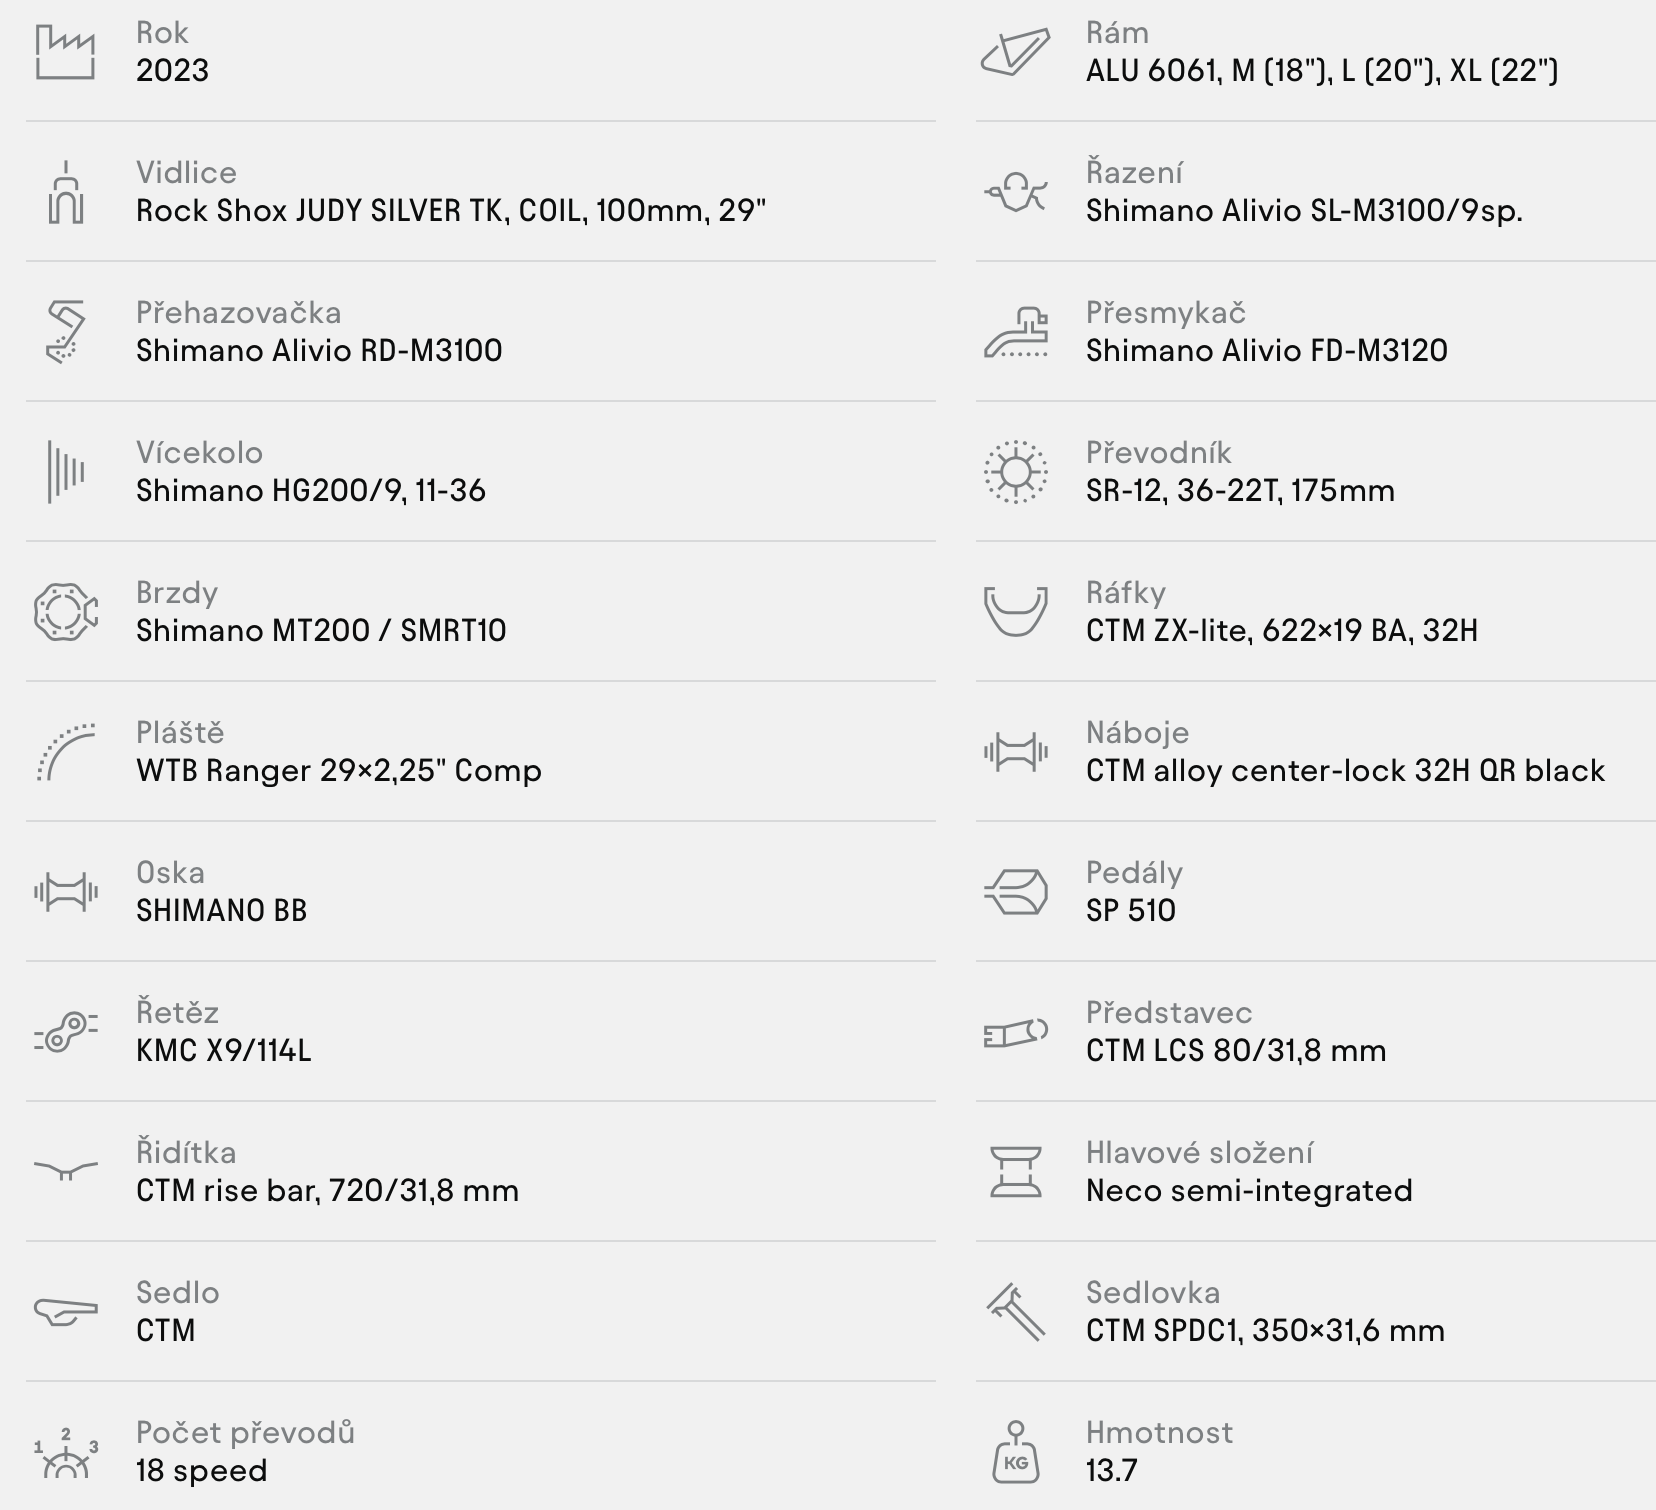Click the cassette icon beside Vícekolo
This screenshot has width=1656, height=1510.
[65, 472]
